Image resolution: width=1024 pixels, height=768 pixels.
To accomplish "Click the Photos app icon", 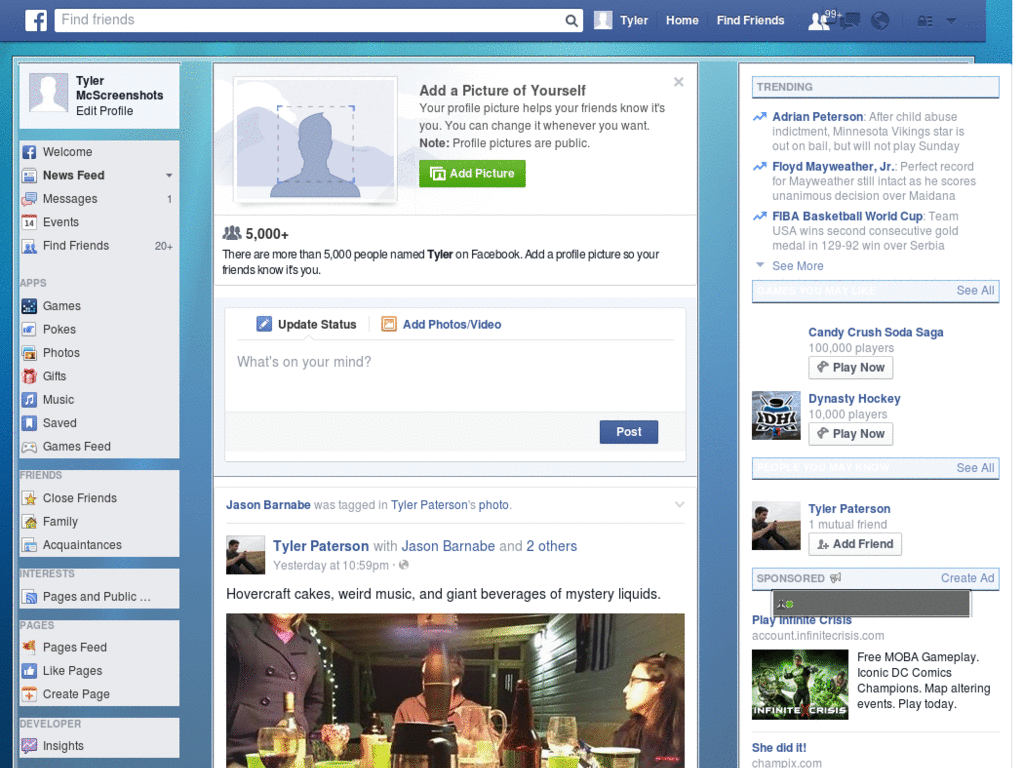I will (29, 353).
